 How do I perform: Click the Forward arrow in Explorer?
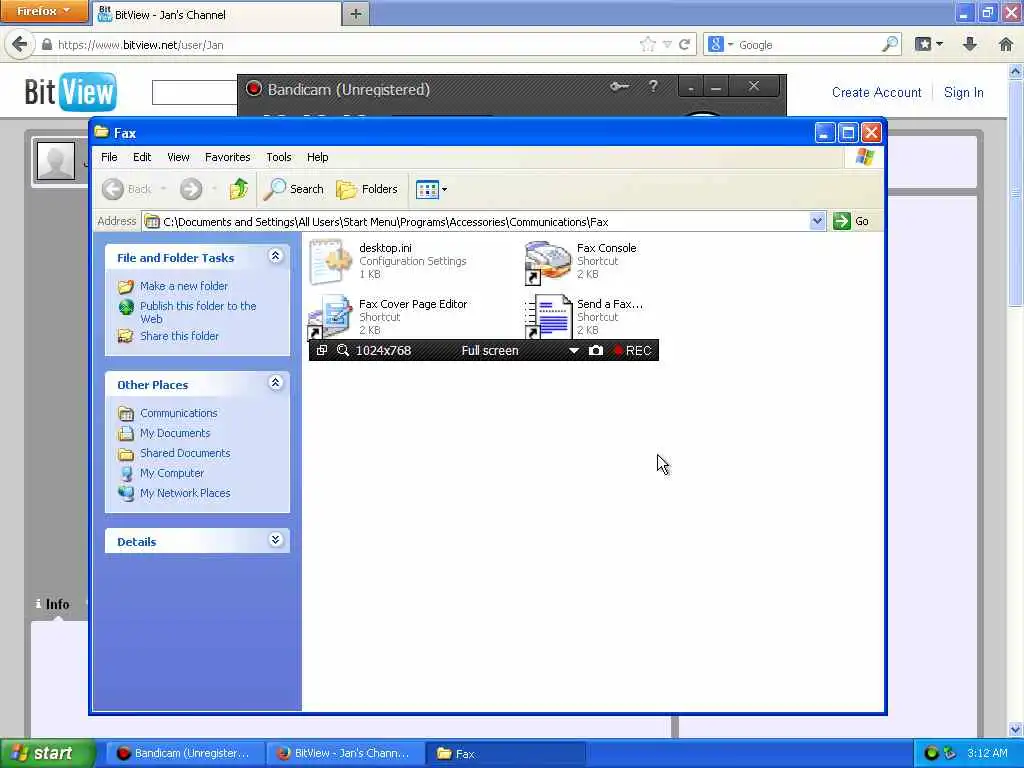191,189
